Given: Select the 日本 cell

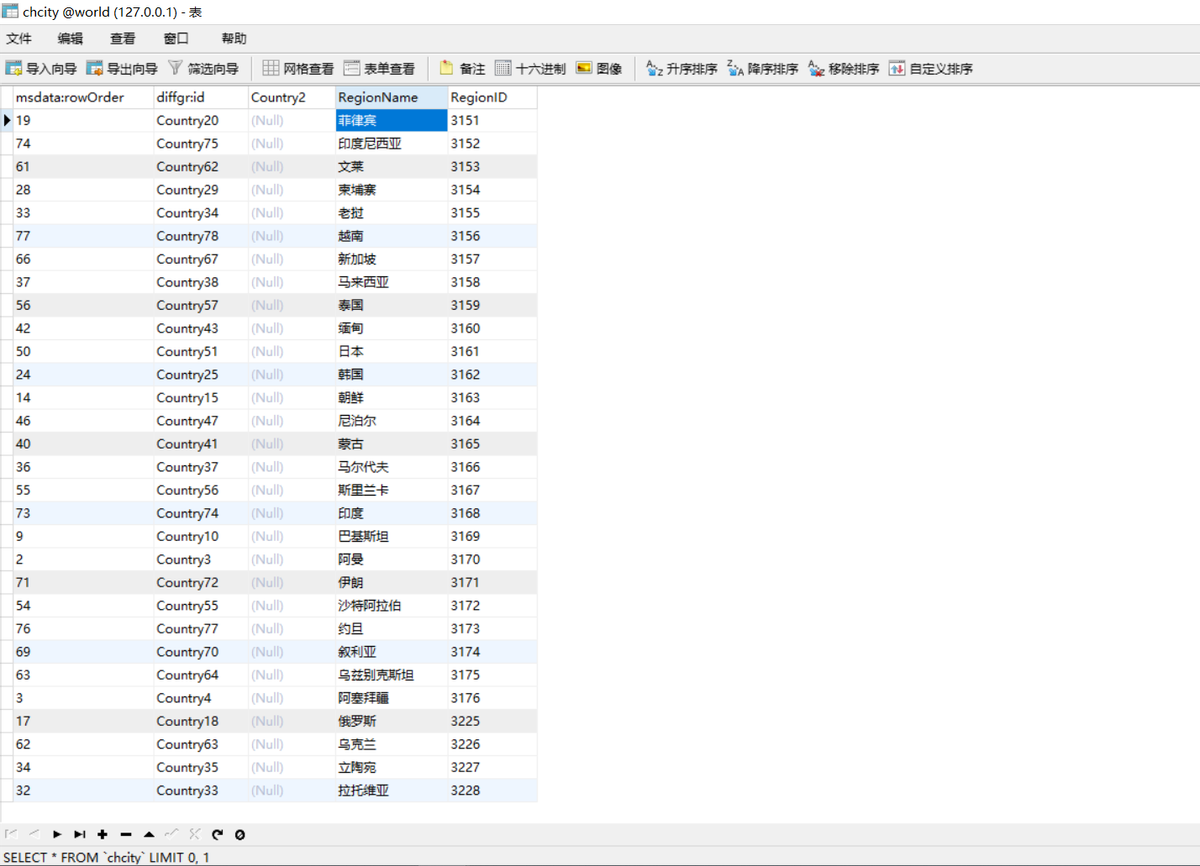Looking at the screenshot, I should (x=392, y=351).
